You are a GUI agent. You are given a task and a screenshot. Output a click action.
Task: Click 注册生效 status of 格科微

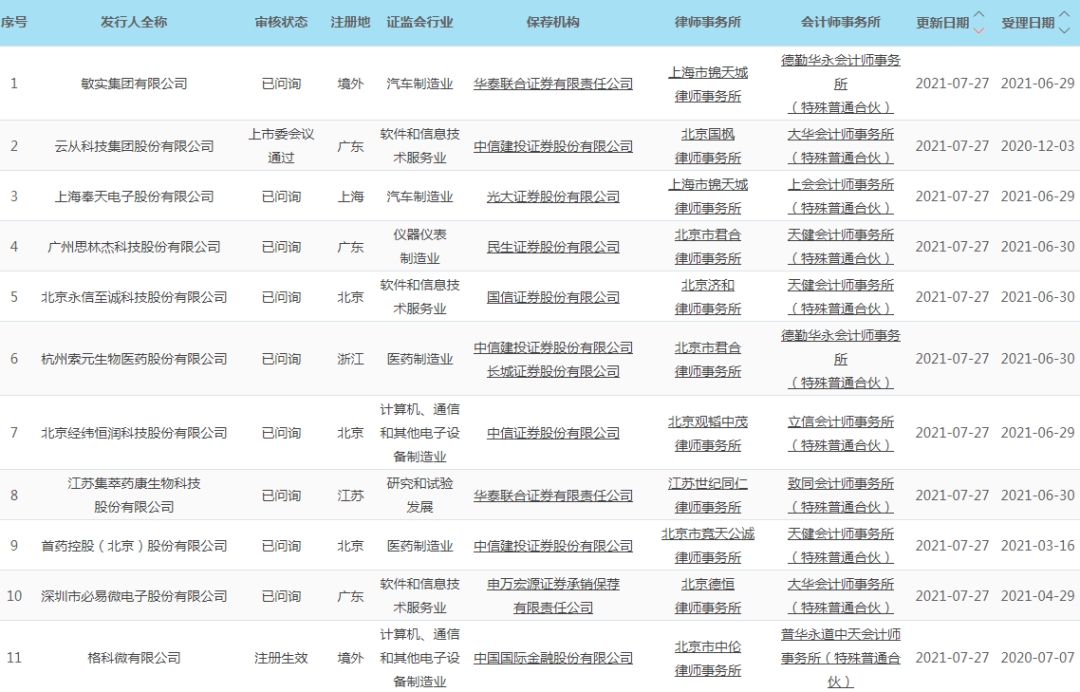pyautogui.click(x=281, y=658)
